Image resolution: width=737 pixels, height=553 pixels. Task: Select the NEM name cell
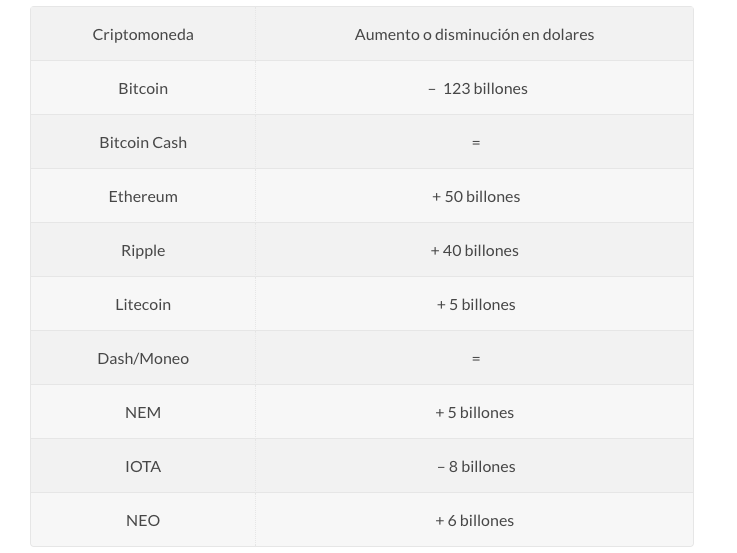click(x=143, y=413)
